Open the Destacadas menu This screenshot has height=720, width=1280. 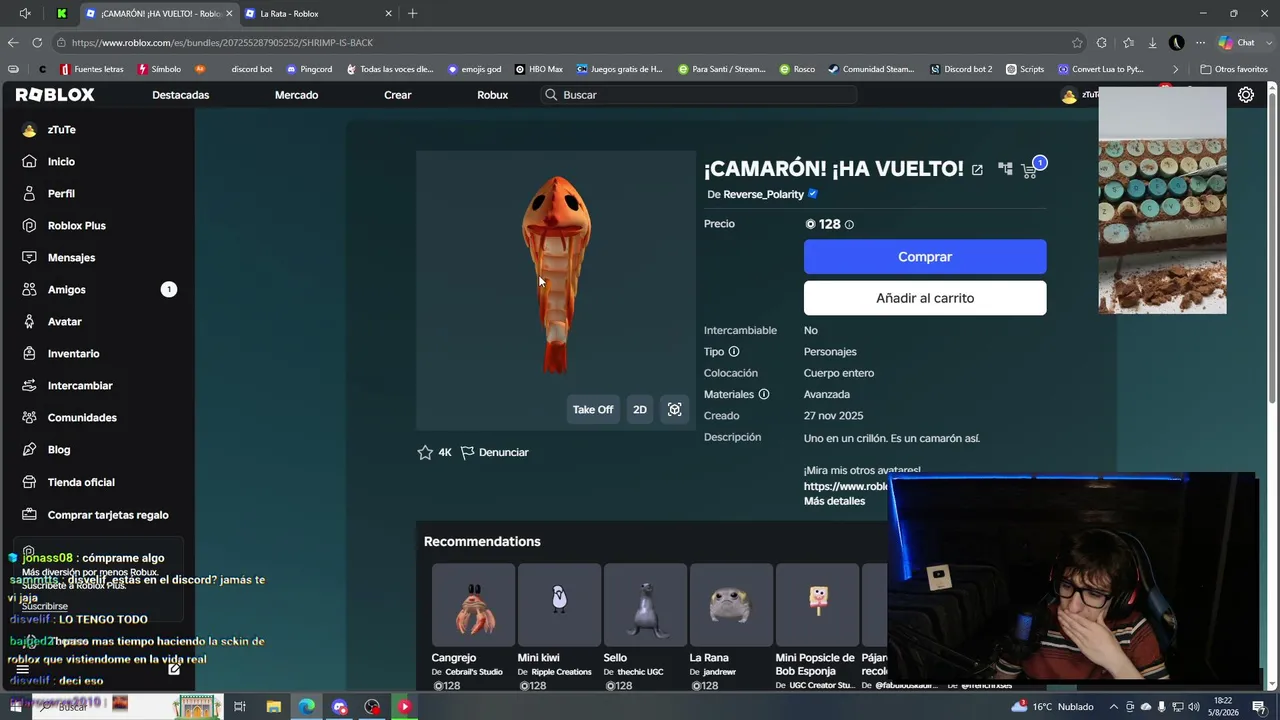tap(181, 95)
